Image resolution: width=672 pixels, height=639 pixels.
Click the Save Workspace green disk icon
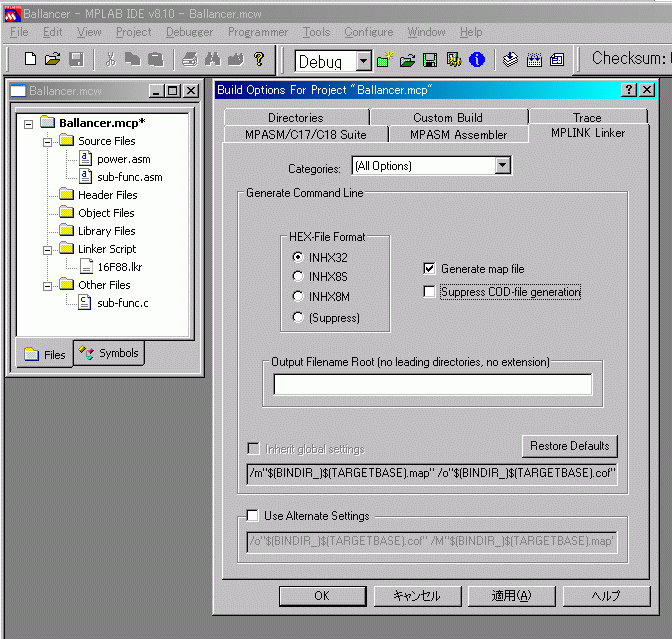tap(430, 60)
